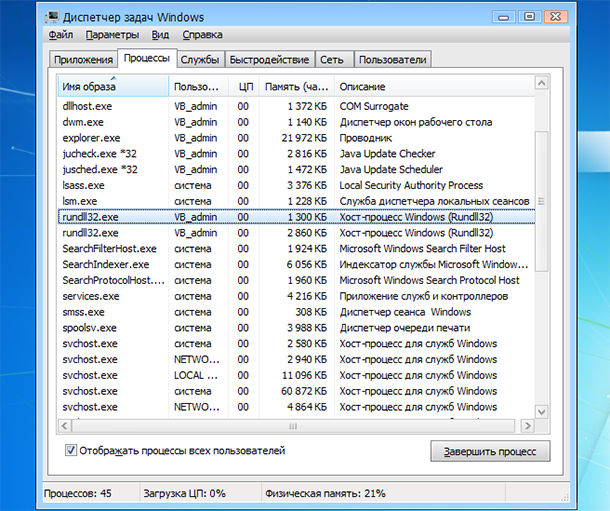Select rundll32.exe using 1 300 КБ
610x511 pixels.
[296, 217]
